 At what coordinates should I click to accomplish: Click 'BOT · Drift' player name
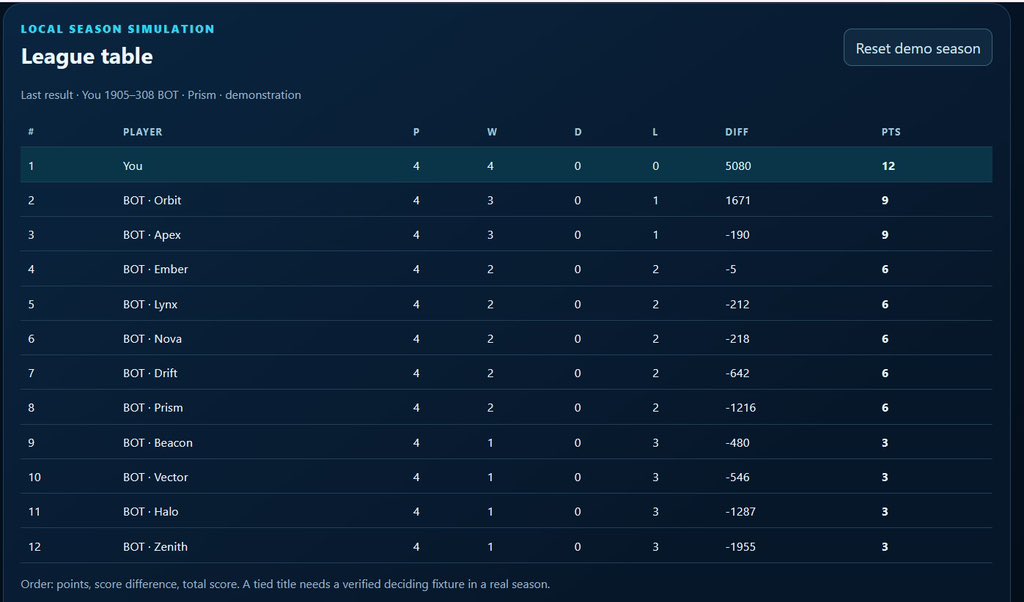point(150,373)
